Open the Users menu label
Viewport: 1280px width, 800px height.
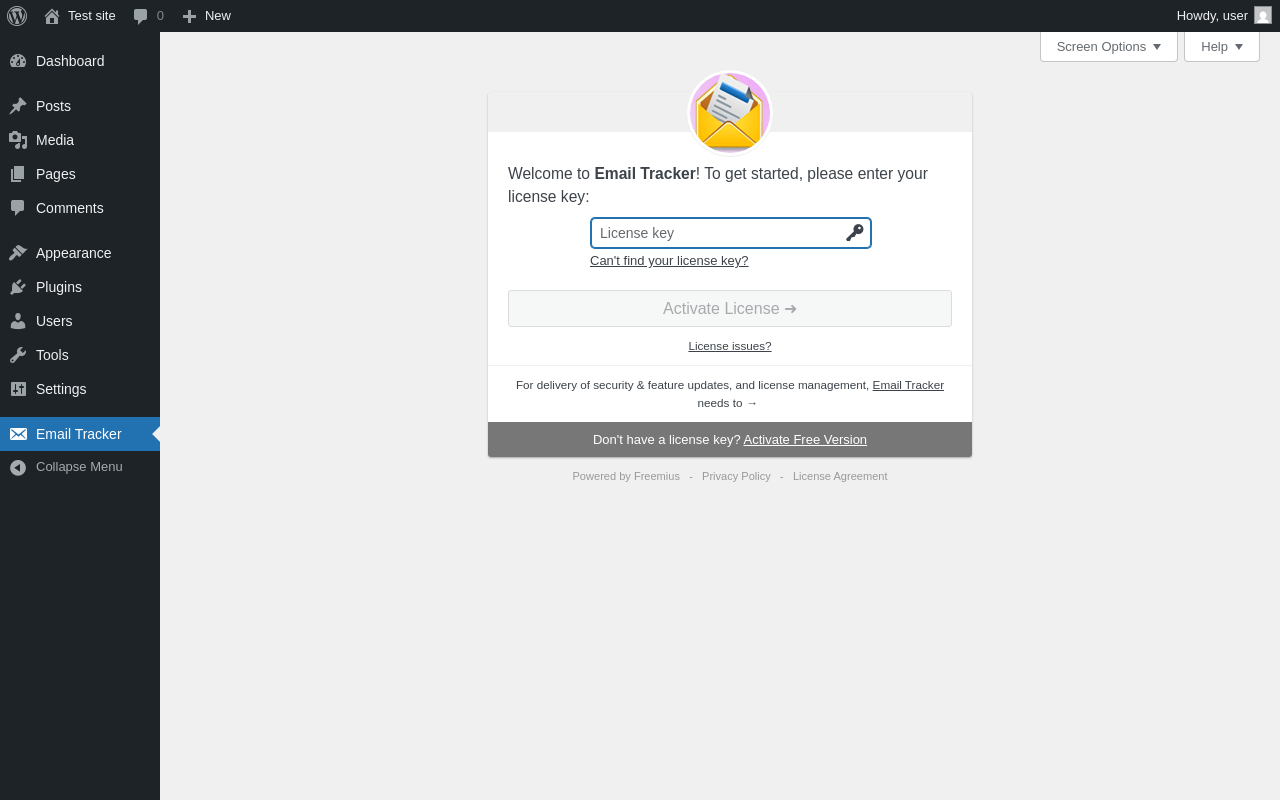coord(54,321)
